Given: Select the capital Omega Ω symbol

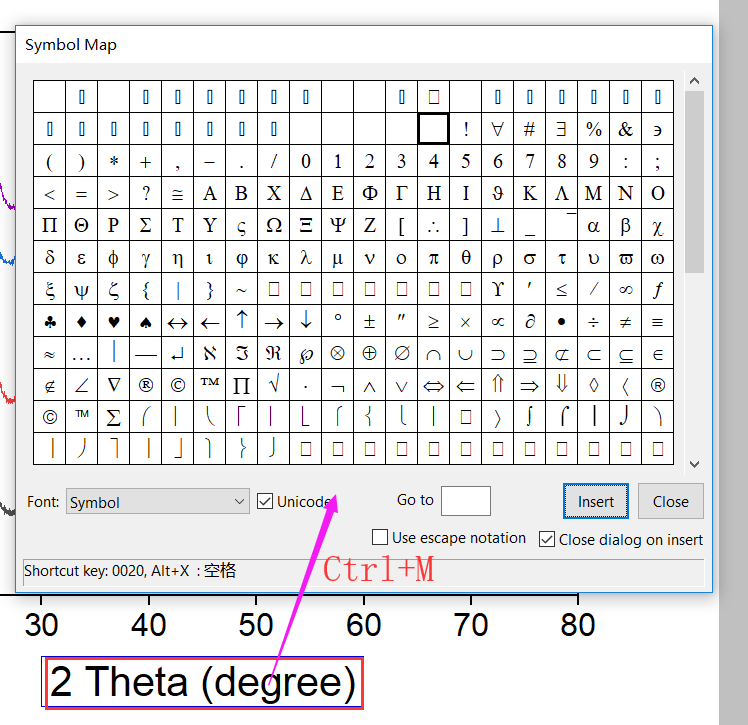Looking at the screenshot, I should pos(274,225).
